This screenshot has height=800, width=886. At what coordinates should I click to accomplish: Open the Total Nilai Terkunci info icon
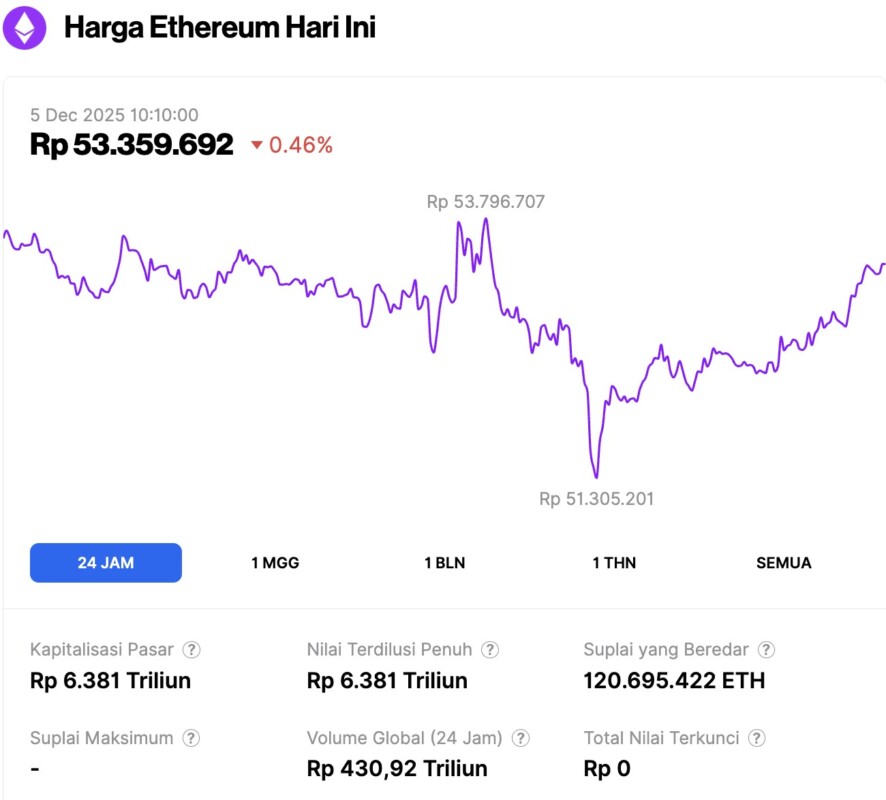tap(758, 739)
